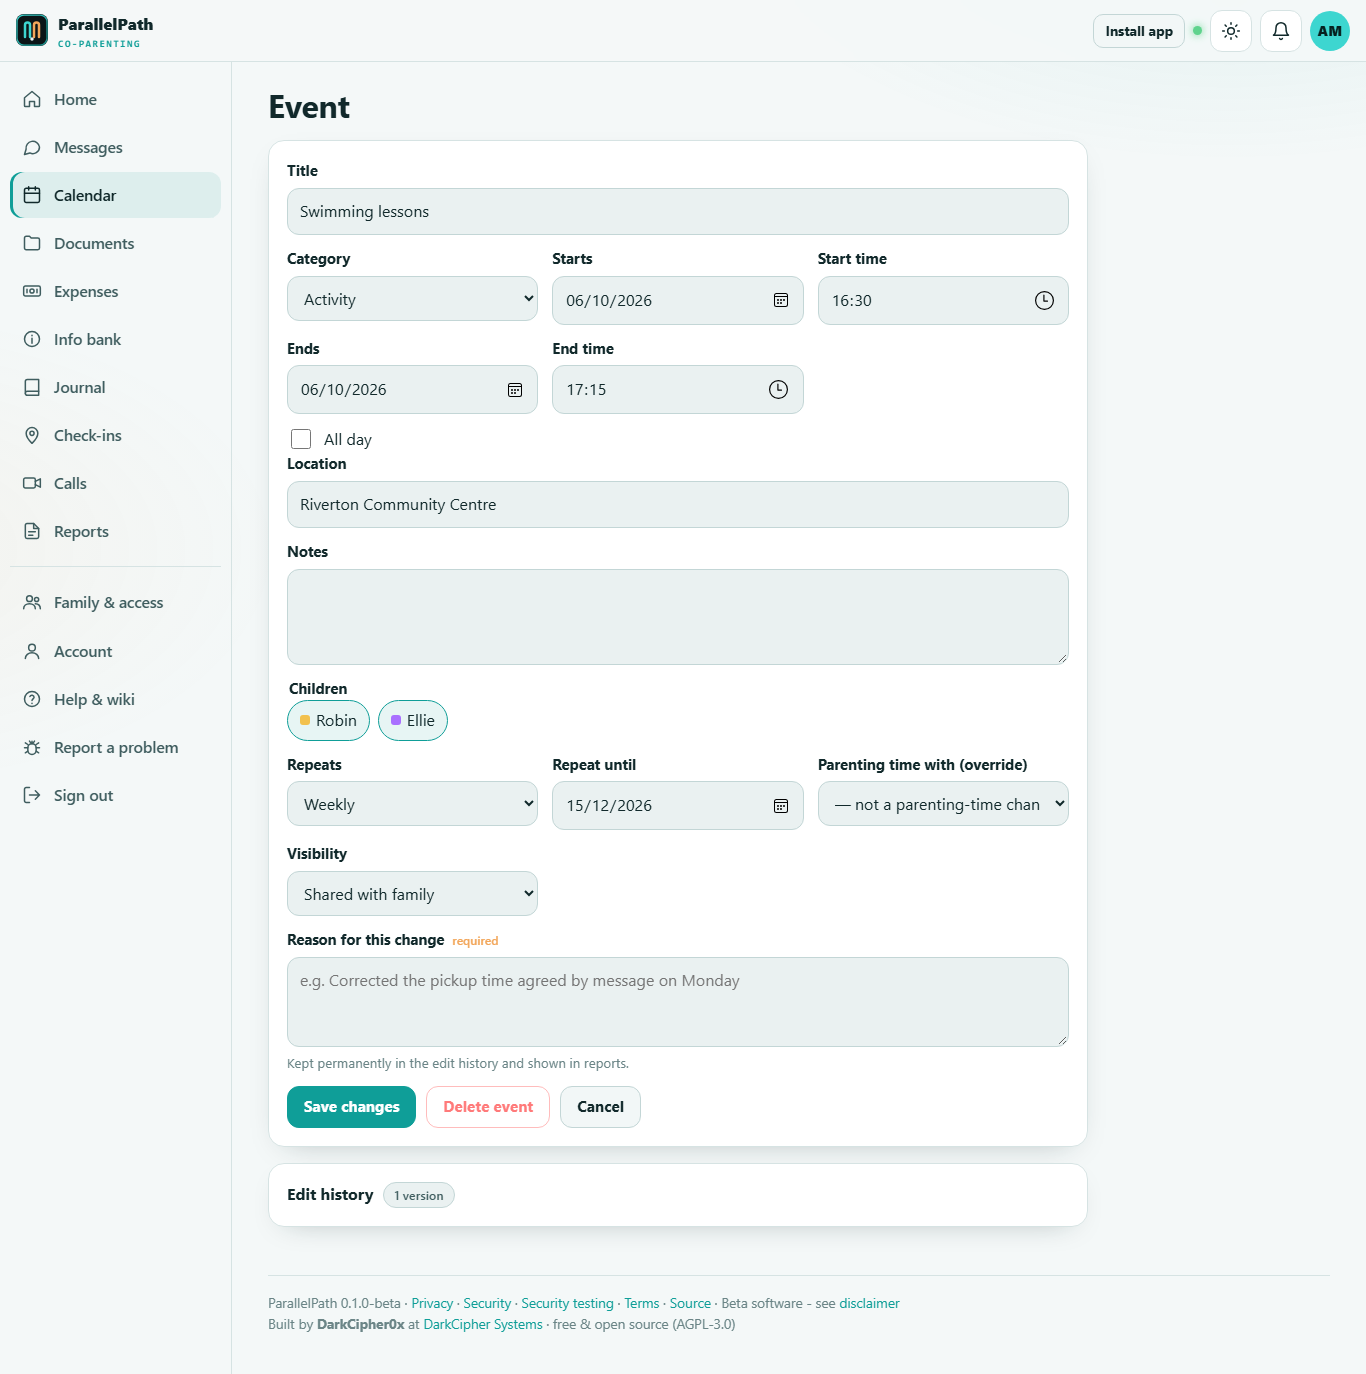The height and width of the screenshot is (1374, 1366).
Task: Open the Security testing footer link
Action: (567, 1303)
